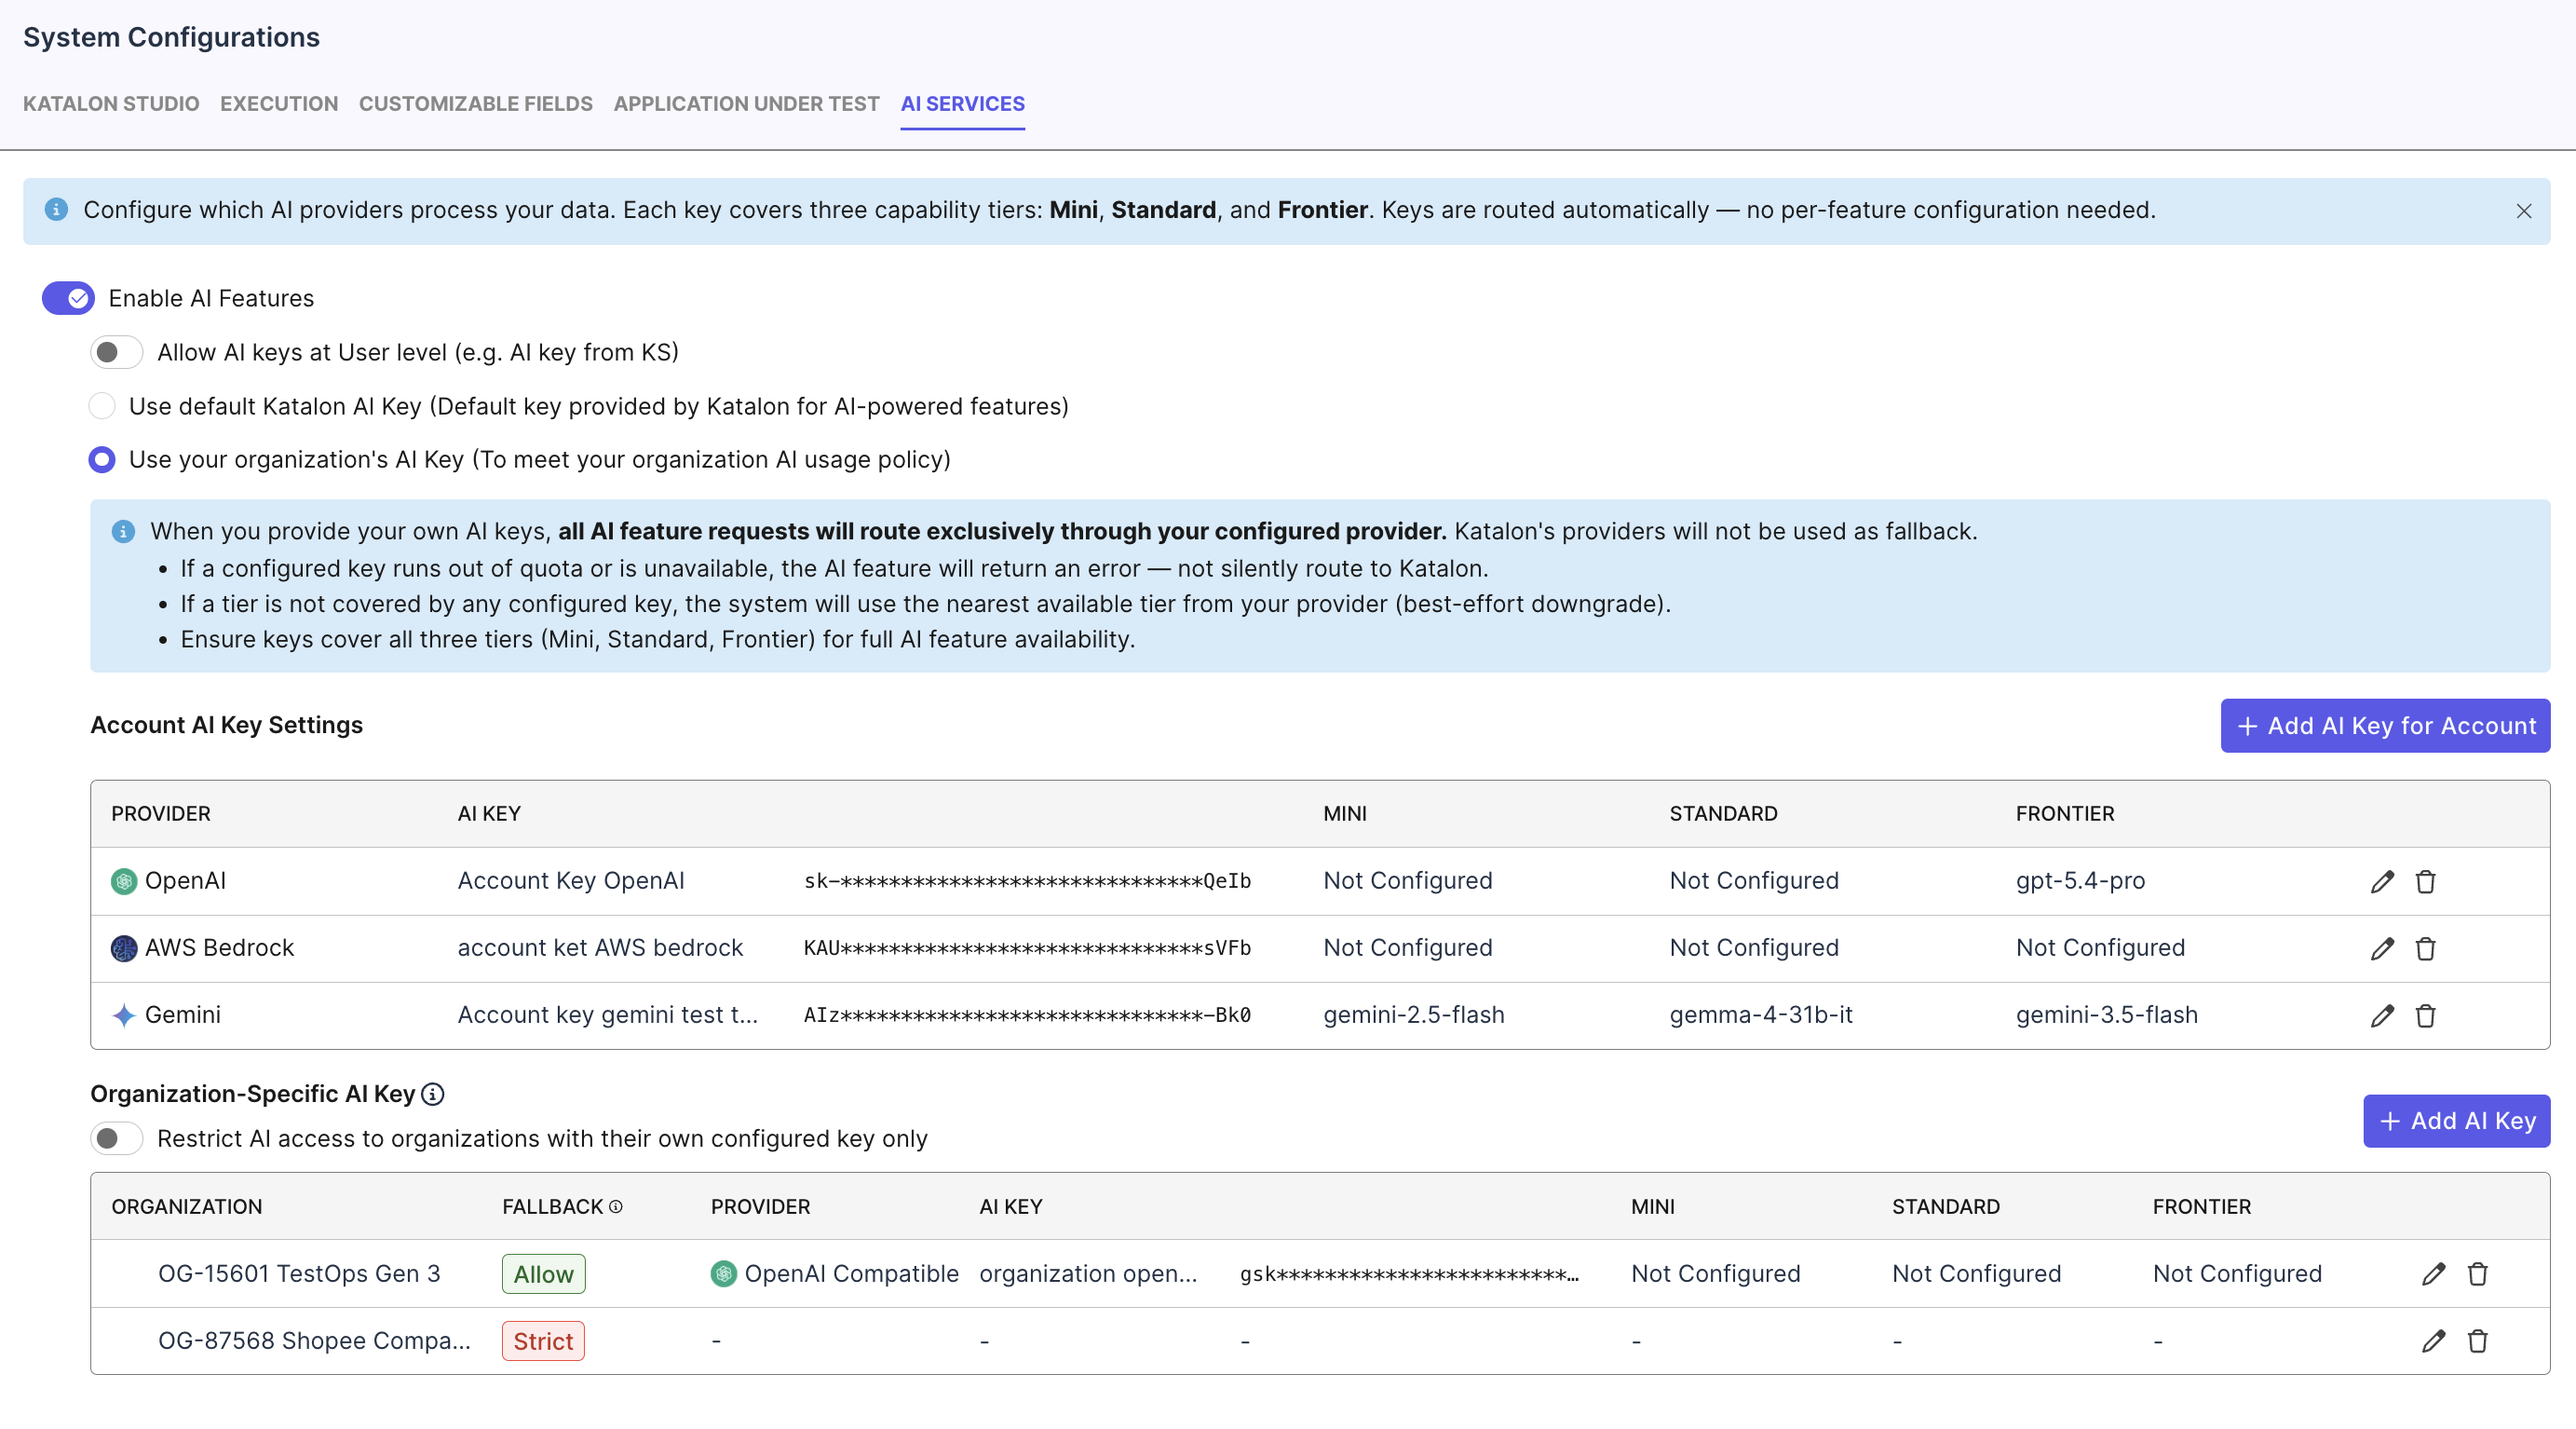
Task: Click Account key gemini test key name
Action: [x=608, y=1015]
